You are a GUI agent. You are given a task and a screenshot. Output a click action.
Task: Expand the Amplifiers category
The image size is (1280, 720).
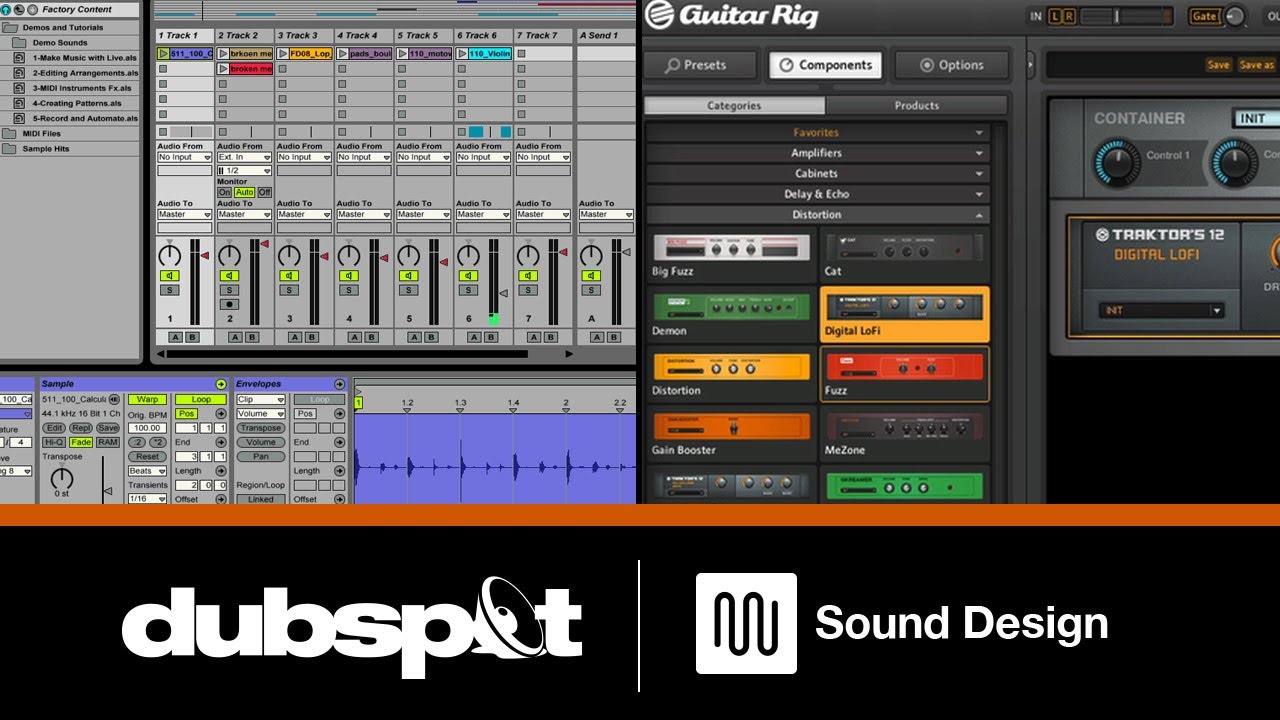(x=818, y=153)
